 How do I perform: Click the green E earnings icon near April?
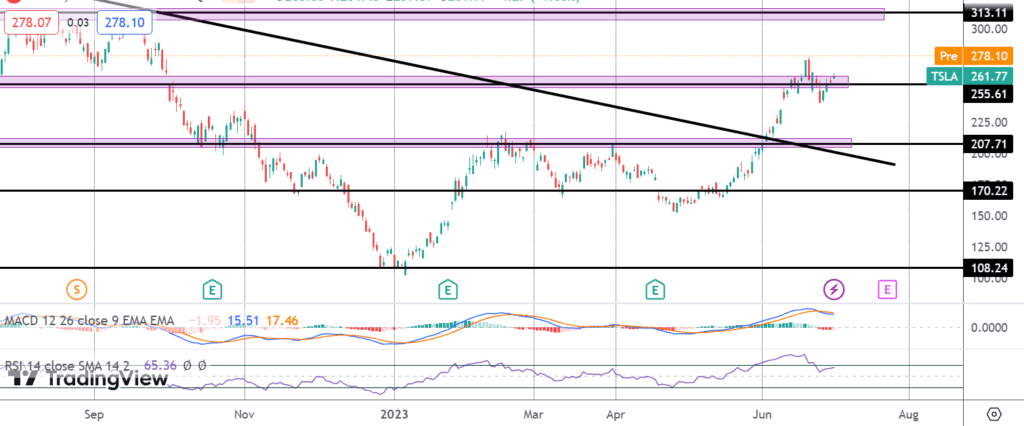coord(655,290)
